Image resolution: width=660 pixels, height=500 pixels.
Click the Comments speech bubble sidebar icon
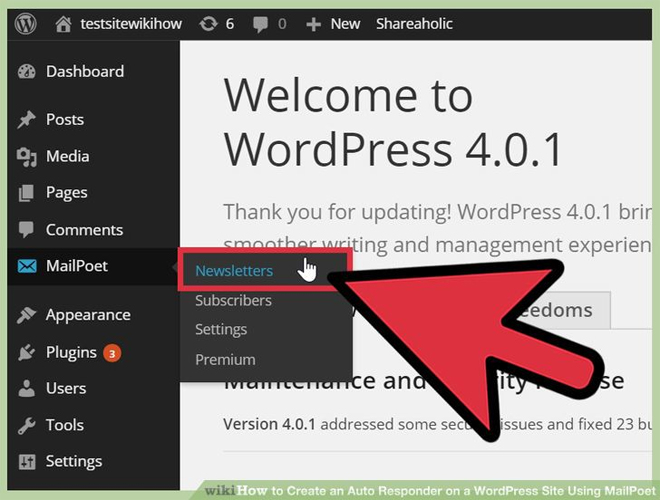coord(26,230)
